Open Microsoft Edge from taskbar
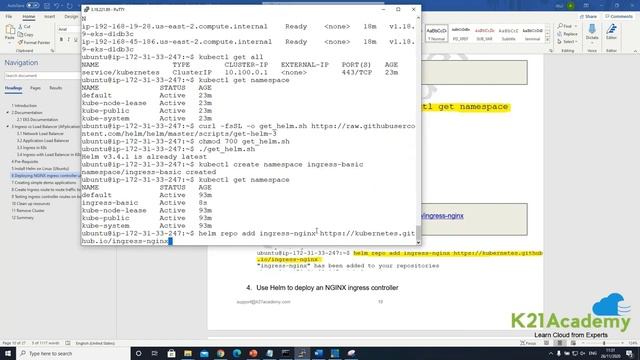The image size is (640, 360). pyautogui.click(x=237, y=353)
